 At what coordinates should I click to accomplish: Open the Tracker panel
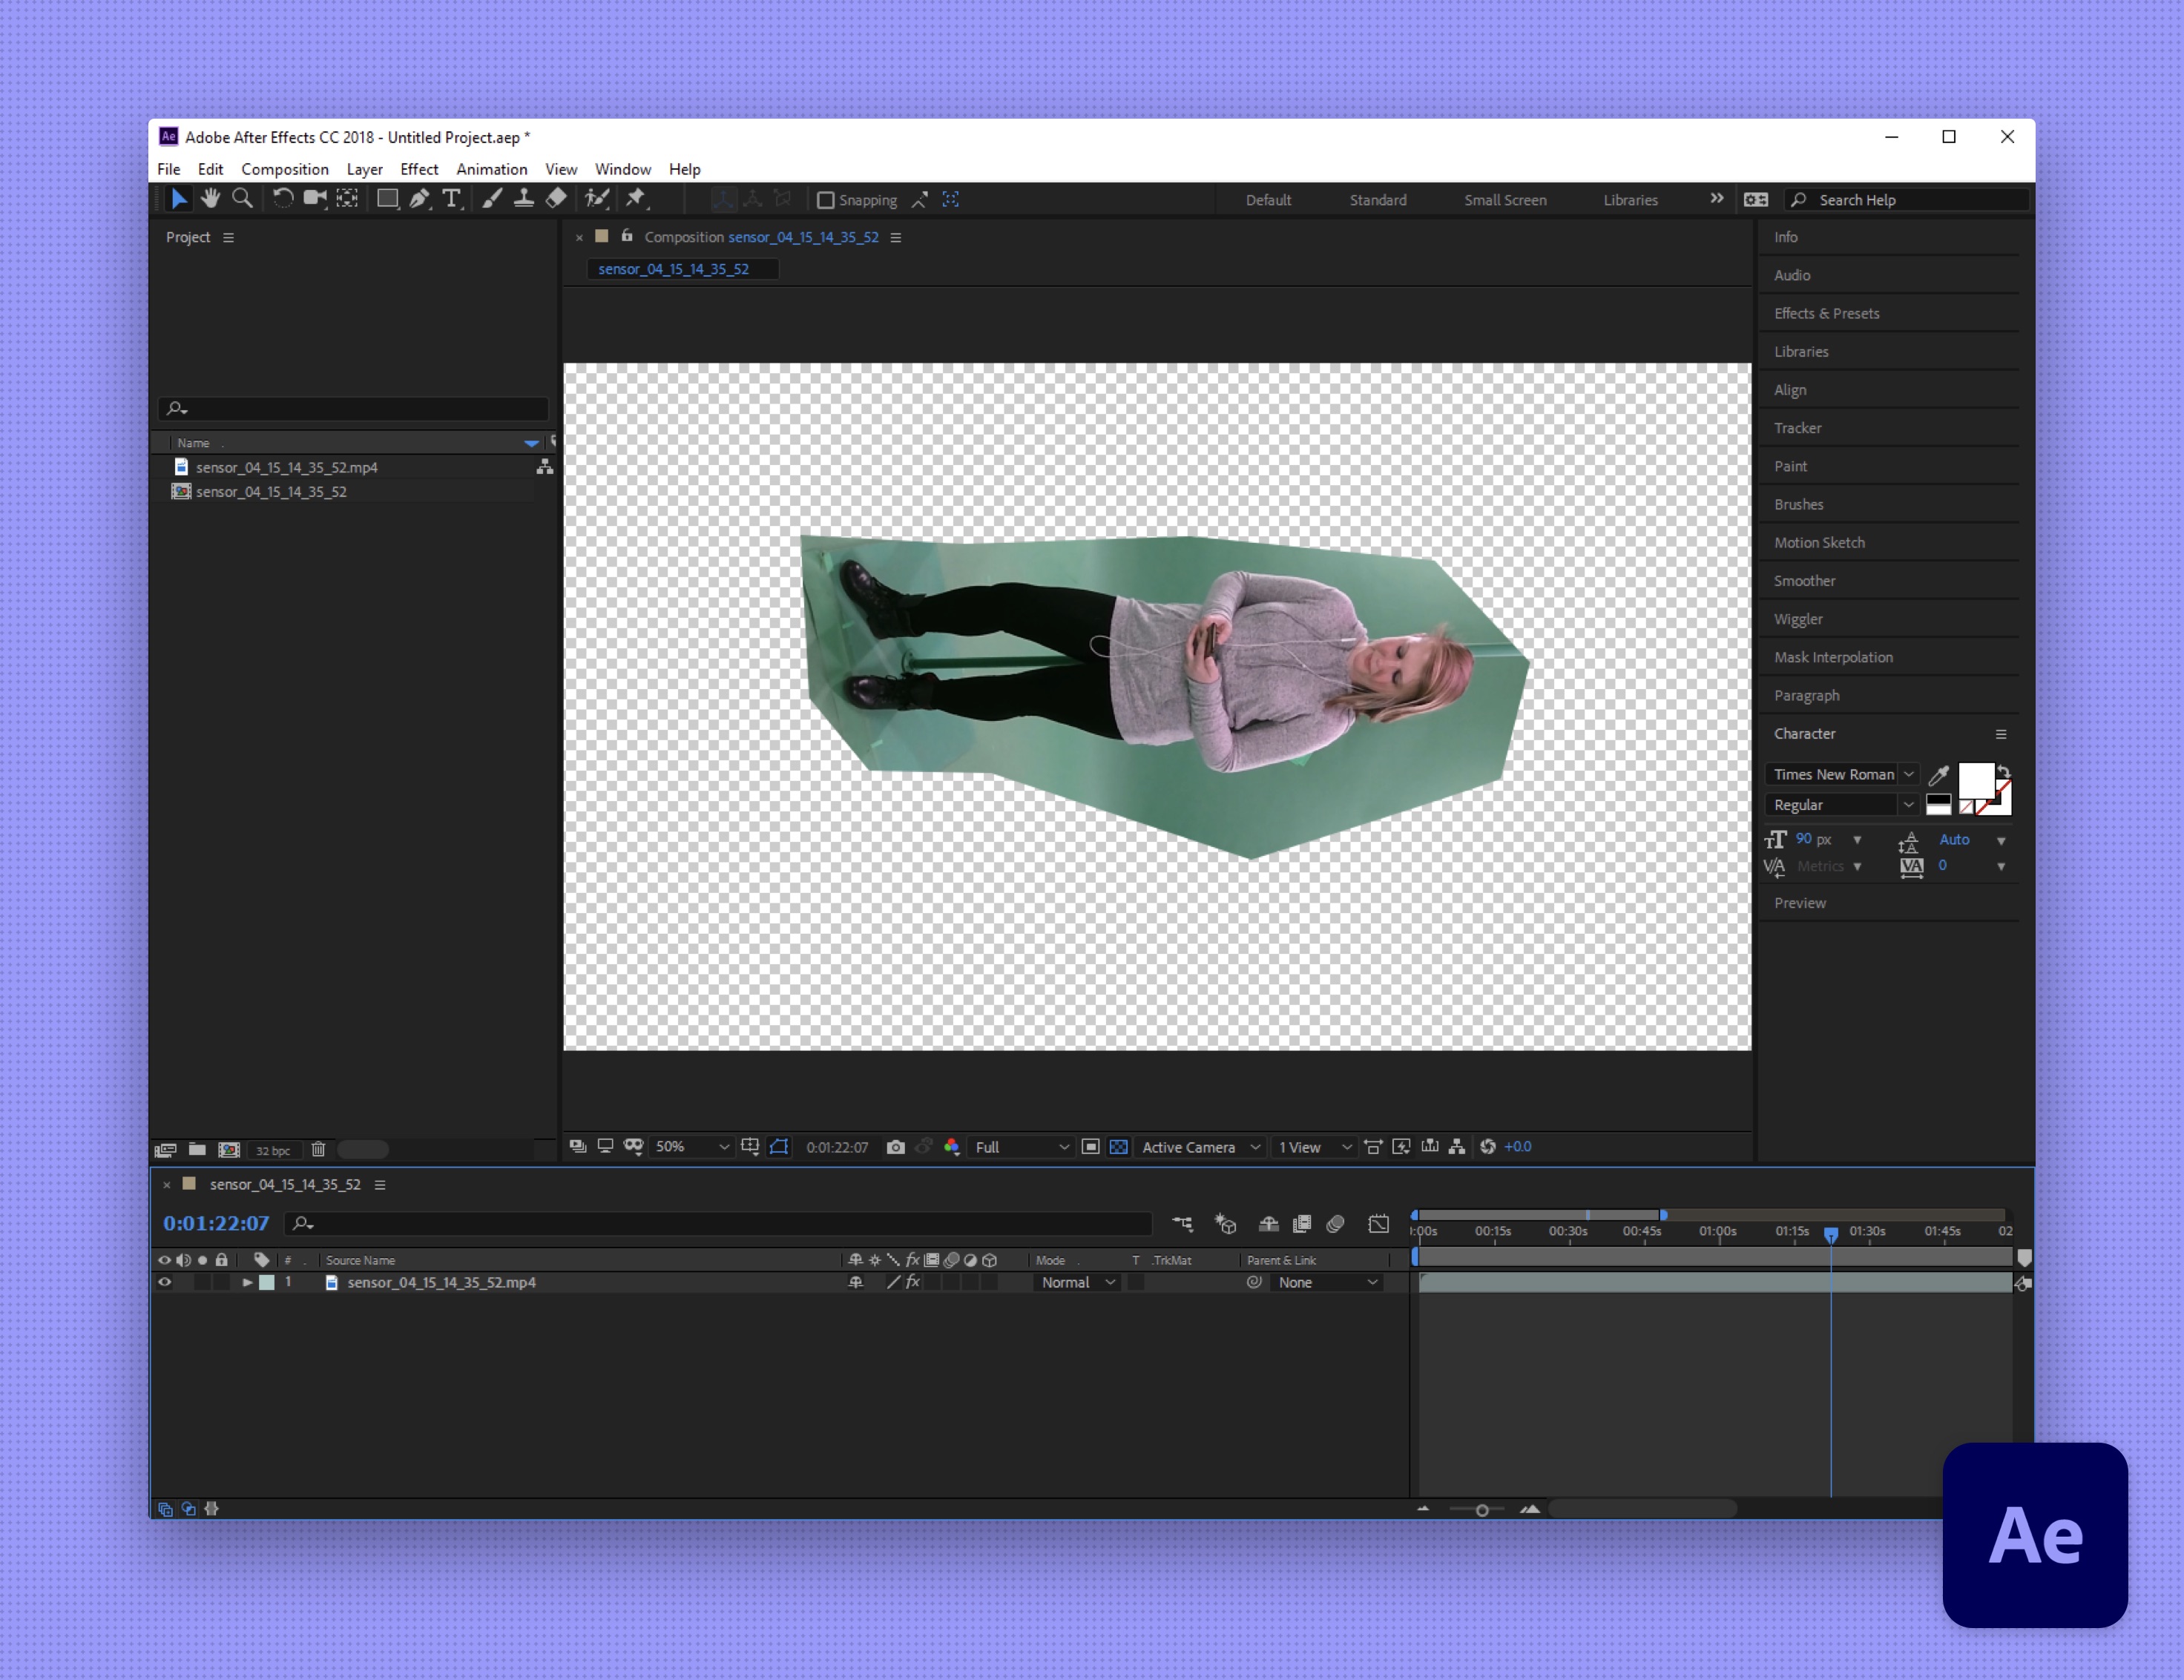coord(1797,428)
